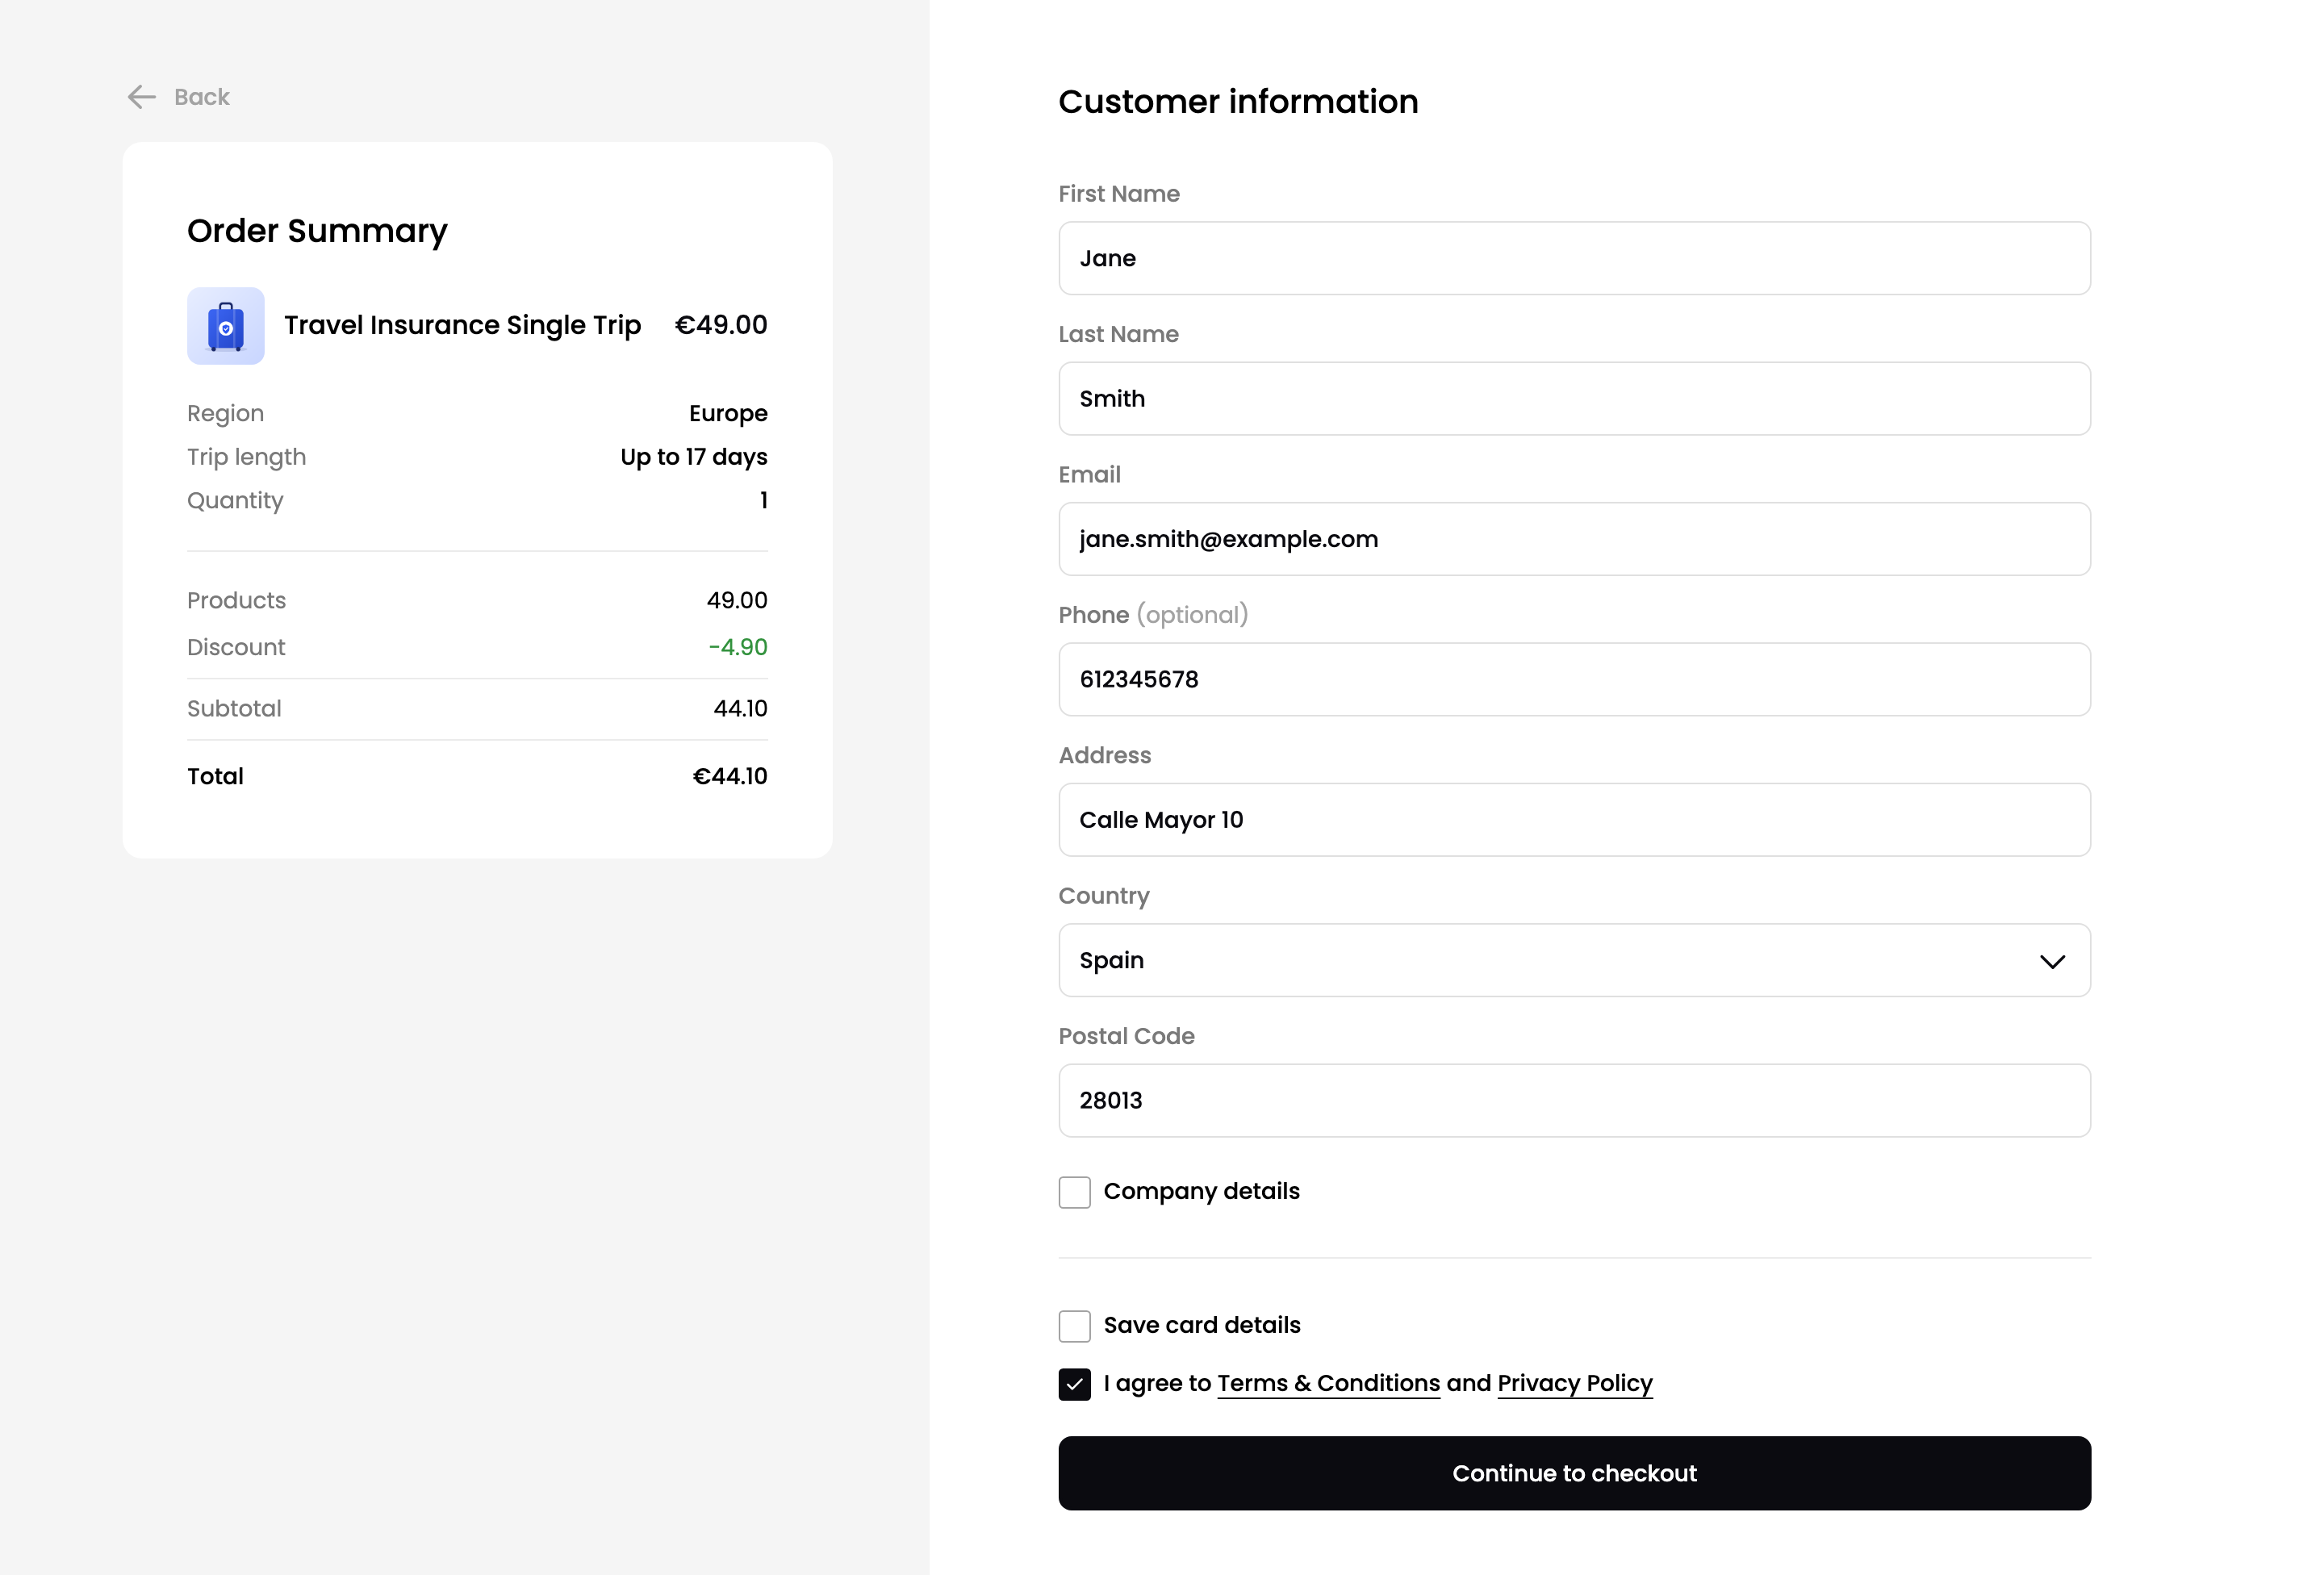Screen dimensions: 2324x1575
Task: Click the blue suitcase product icon
Action: click(x=226, y=326)
